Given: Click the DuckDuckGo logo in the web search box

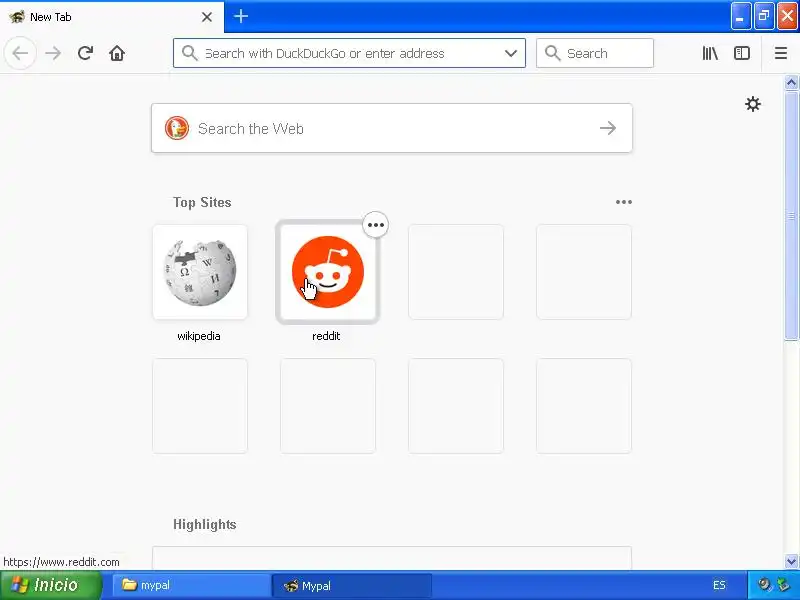Looking at the screenshot, I should [177, 128].
